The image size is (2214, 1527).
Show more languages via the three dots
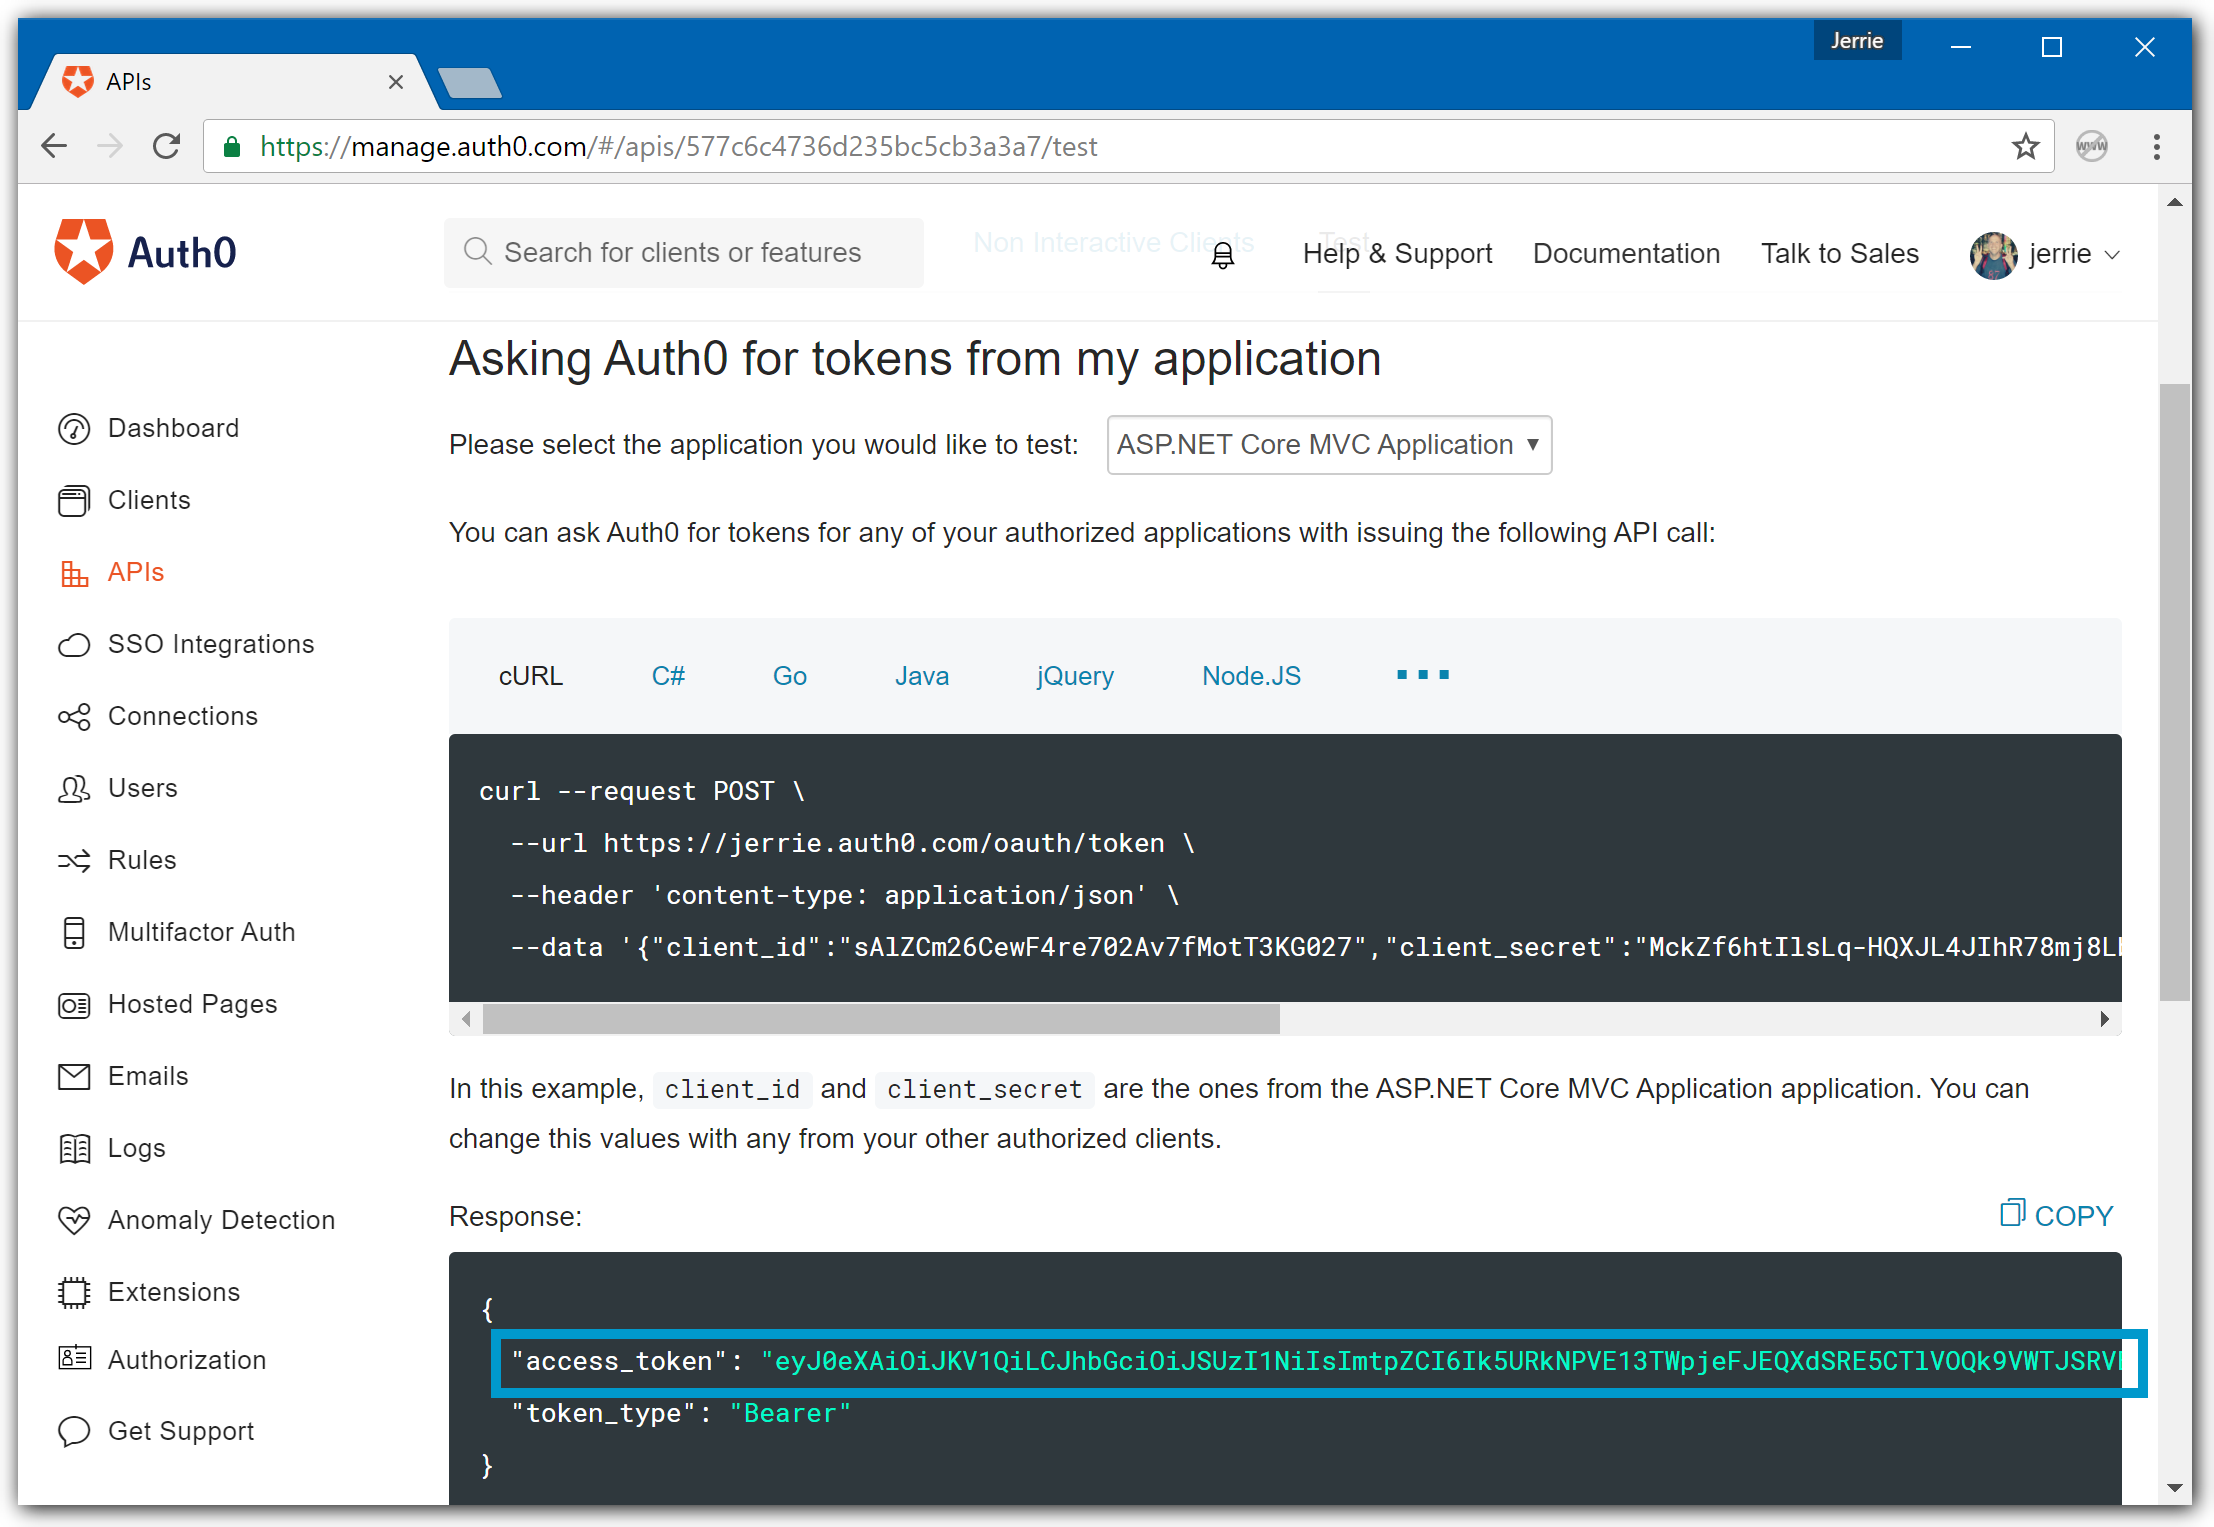[1422, 675]
